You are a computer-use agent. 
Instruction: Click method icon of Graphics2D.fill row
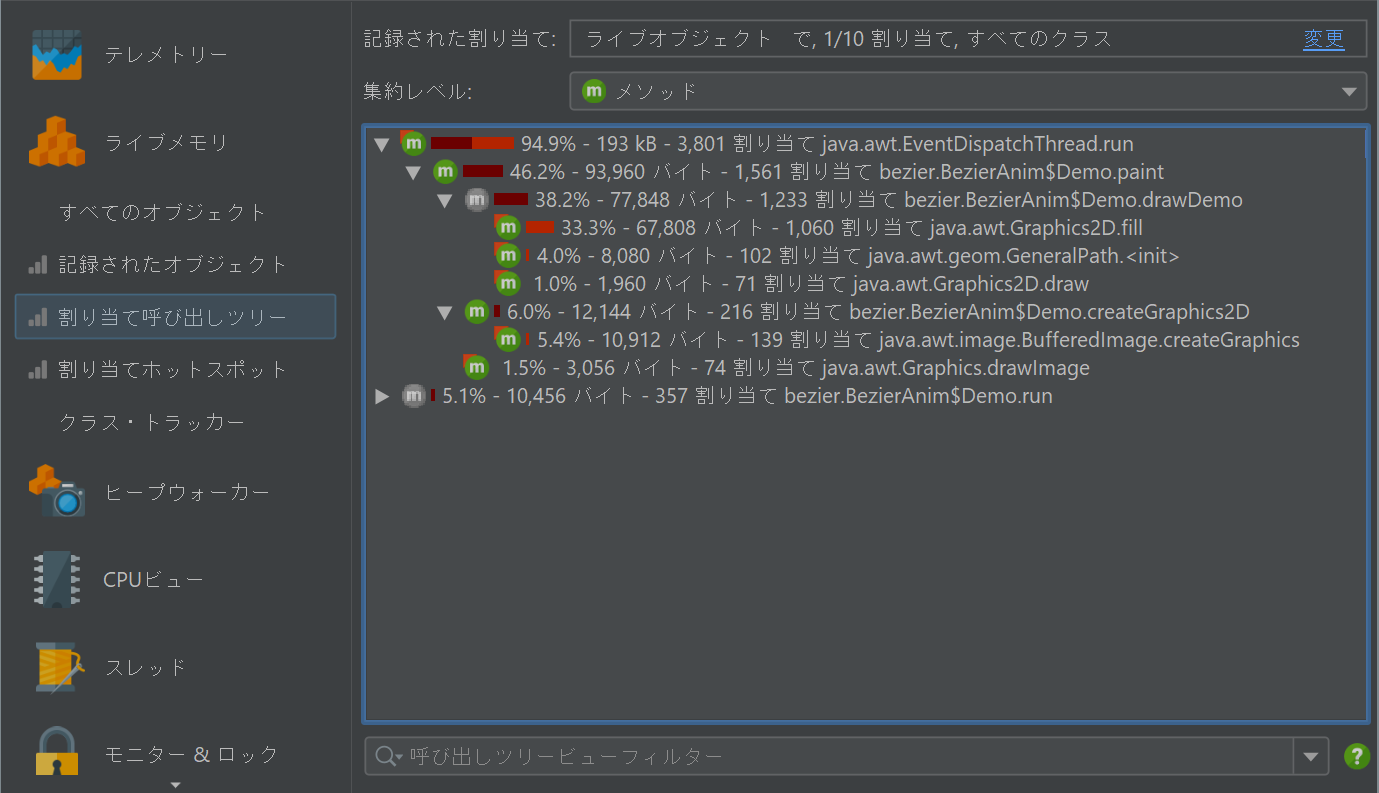tap(507, 228)
